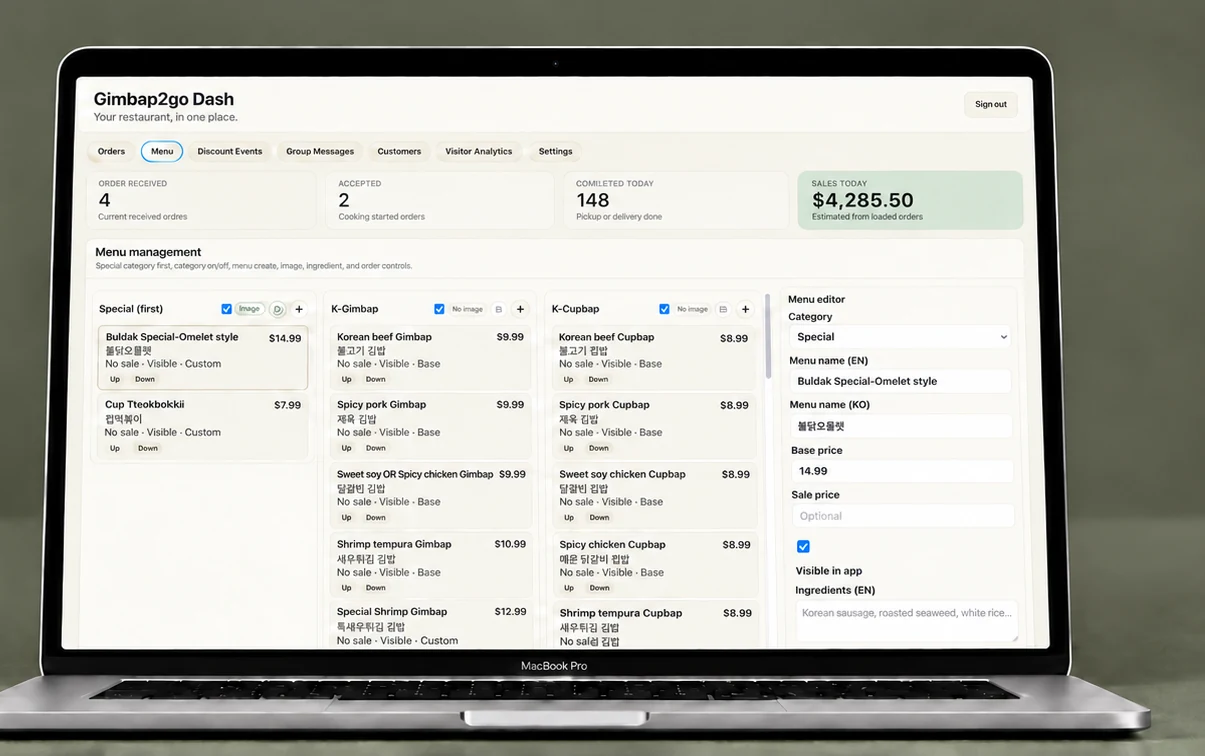This screenshot has width=1205, height=756.
Task: Move Spicy chicken Cupbap down
Action: pyautogui.click(x=599, y=588)
